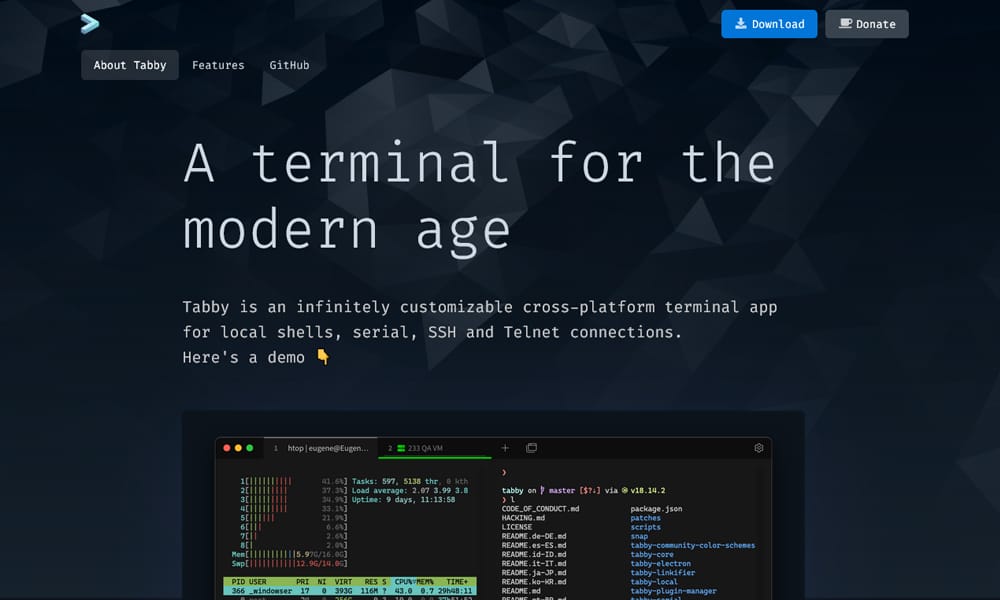This screenshot has width=1000, height=600.
Task: Click the Tabby arrow logo
Action: tap(90, 24)
